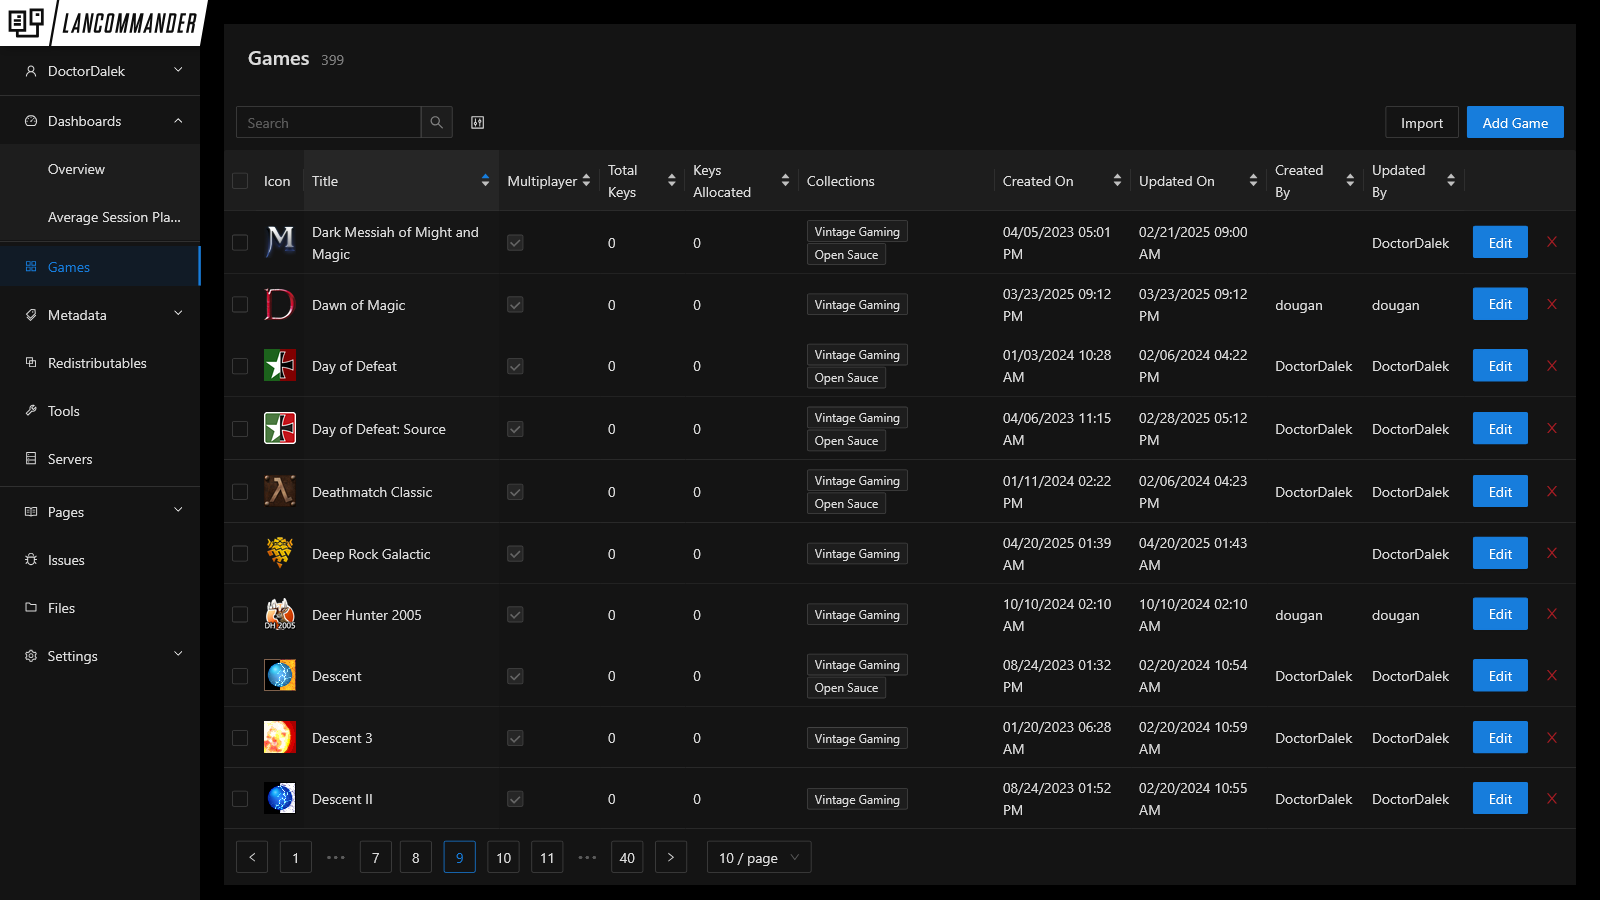1600x900 pixels.
Task: Go to previous page arrow
Action: [x=252, y=857]
